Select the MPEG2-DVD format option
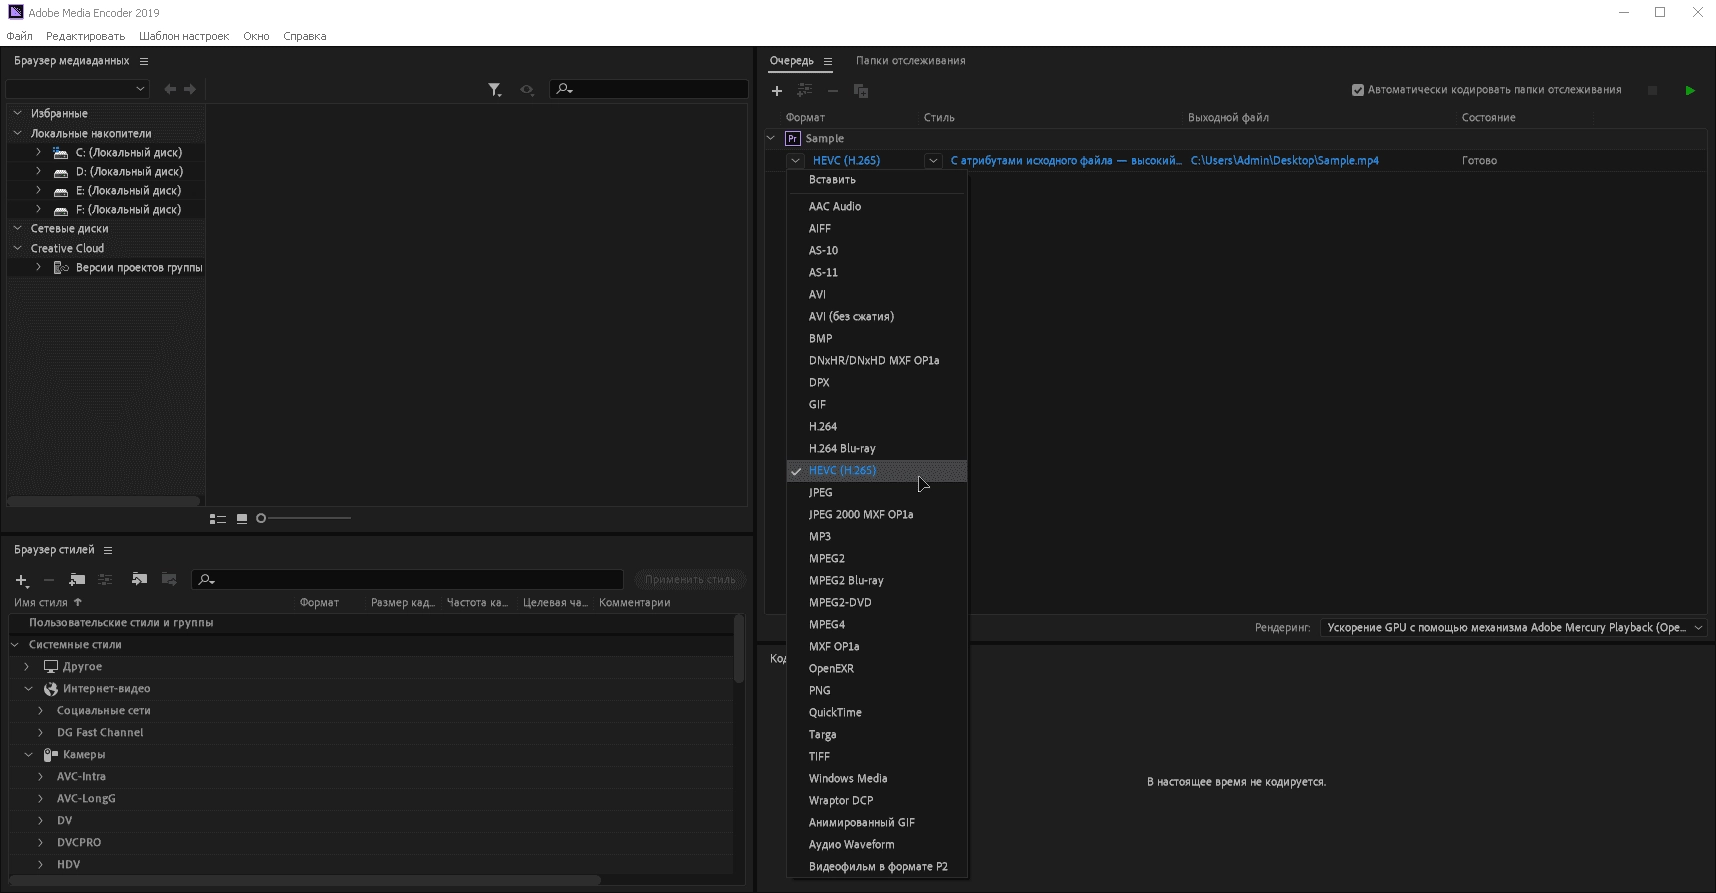Image resolution: width=1716 pixels, height=893 pixels. pyautogui.click(x=877, y=603)
